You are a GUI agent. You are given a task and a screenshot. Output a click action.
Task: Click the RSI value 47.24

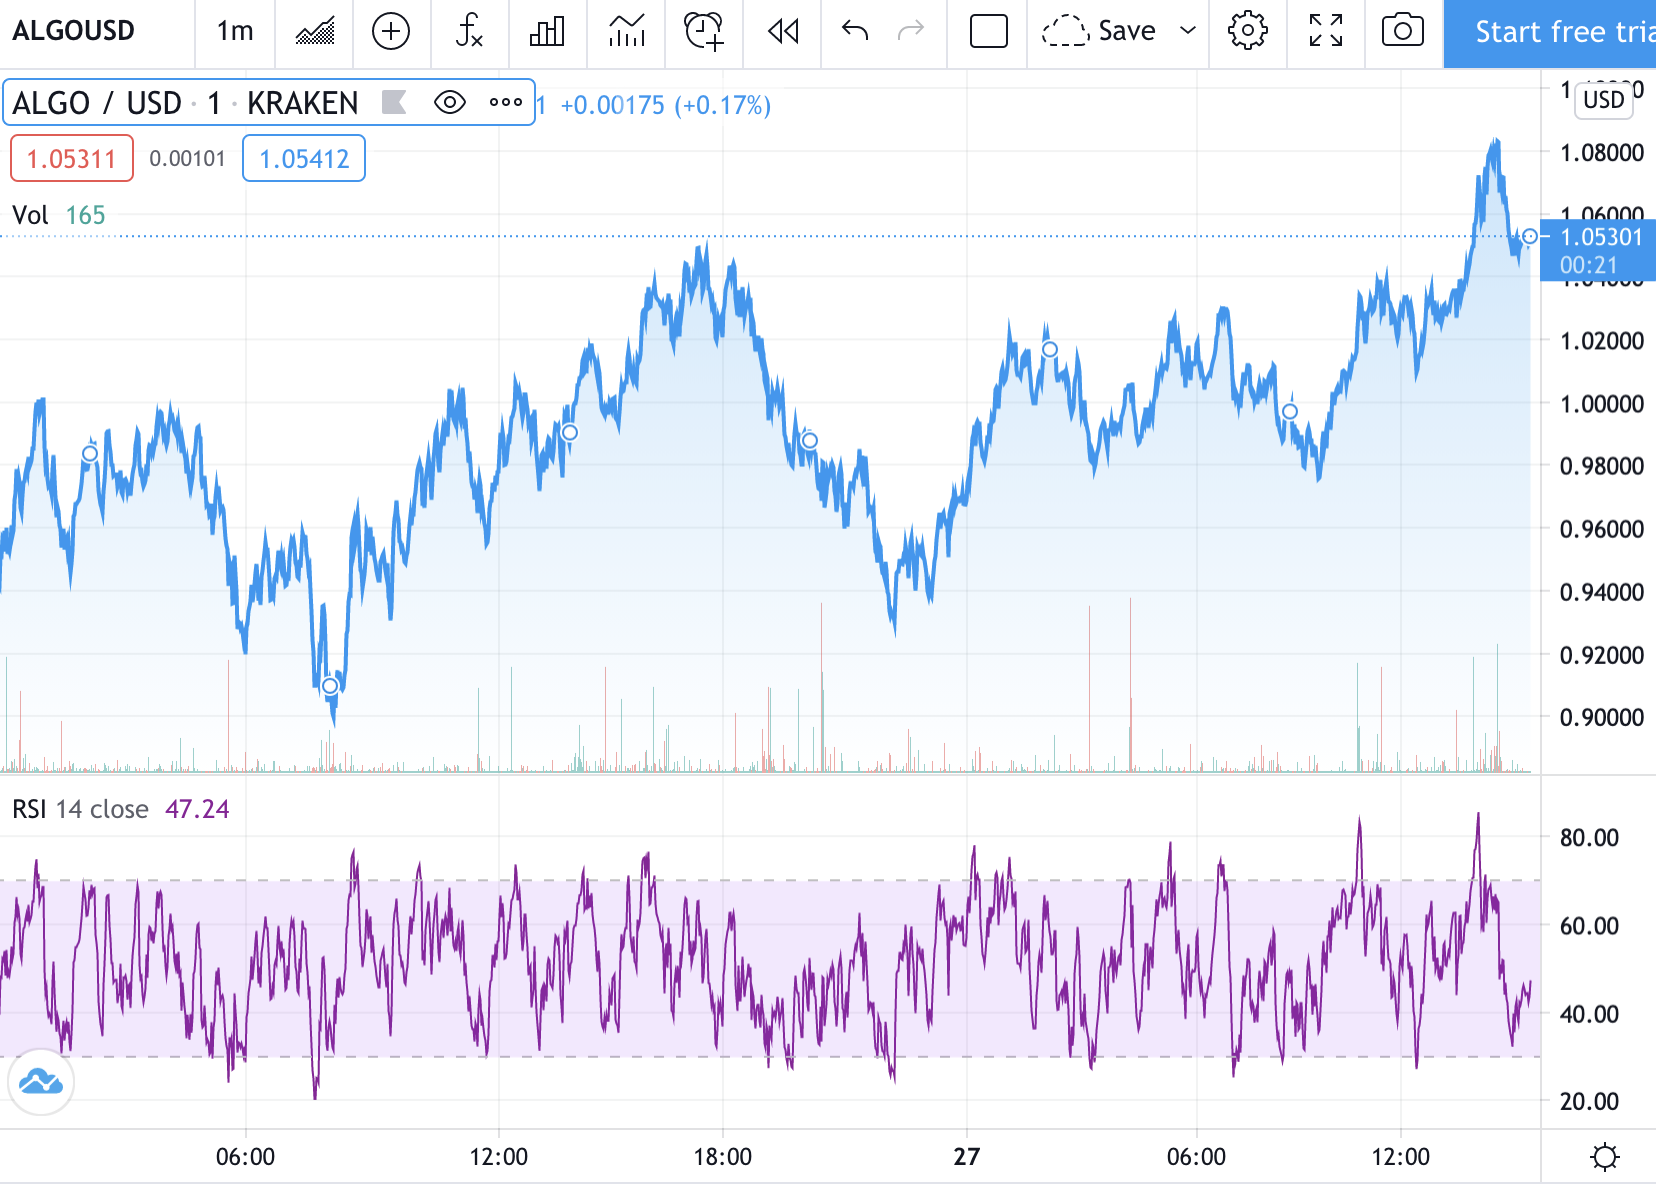(197, 809)
